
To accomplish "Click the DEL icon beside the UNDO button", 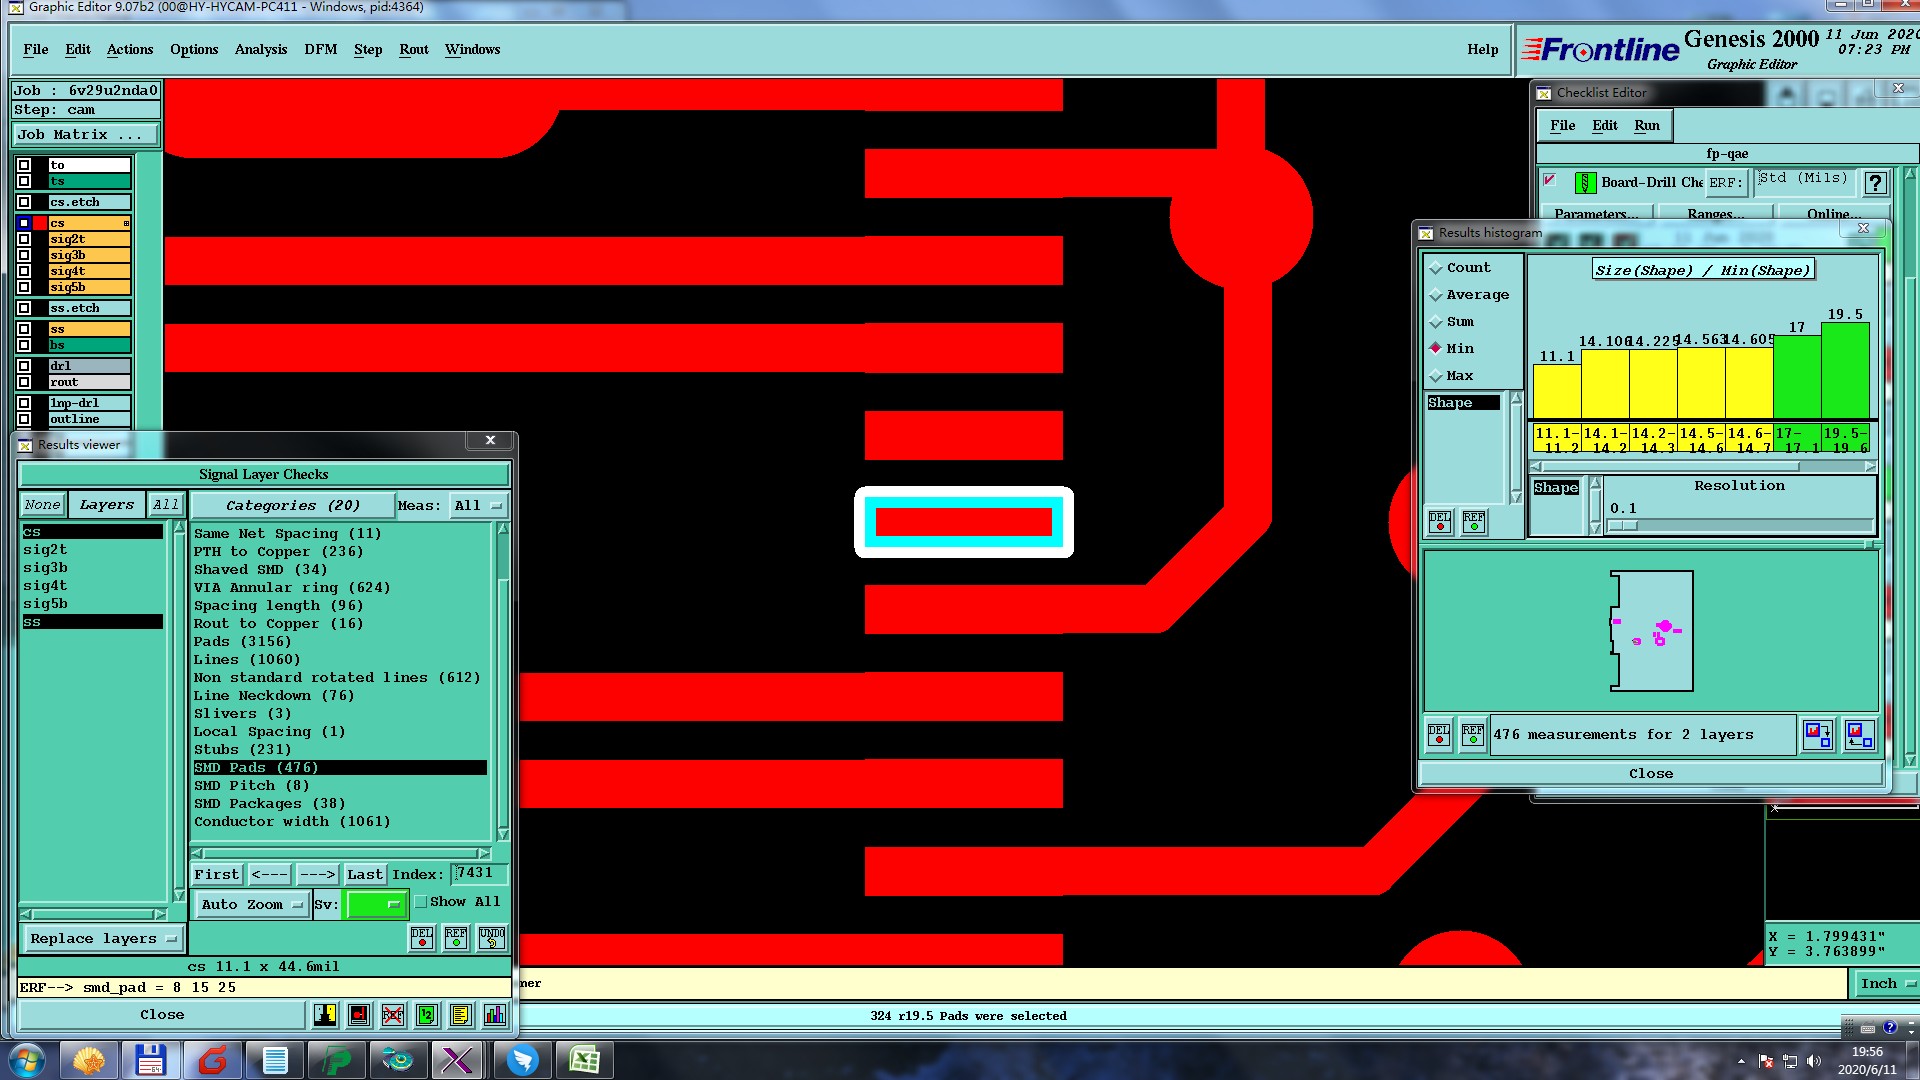I will click(x=422, y=938).
